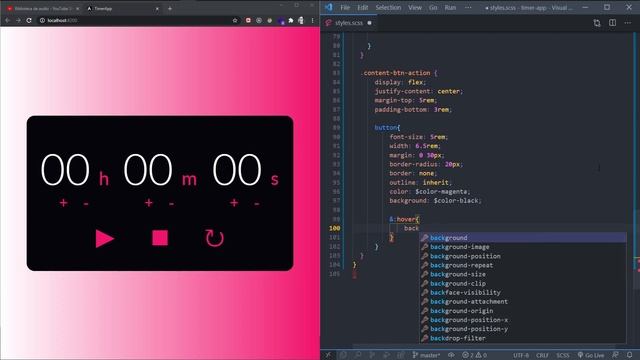
Task: Start the timer with the play button
Action: click(104, 238)
